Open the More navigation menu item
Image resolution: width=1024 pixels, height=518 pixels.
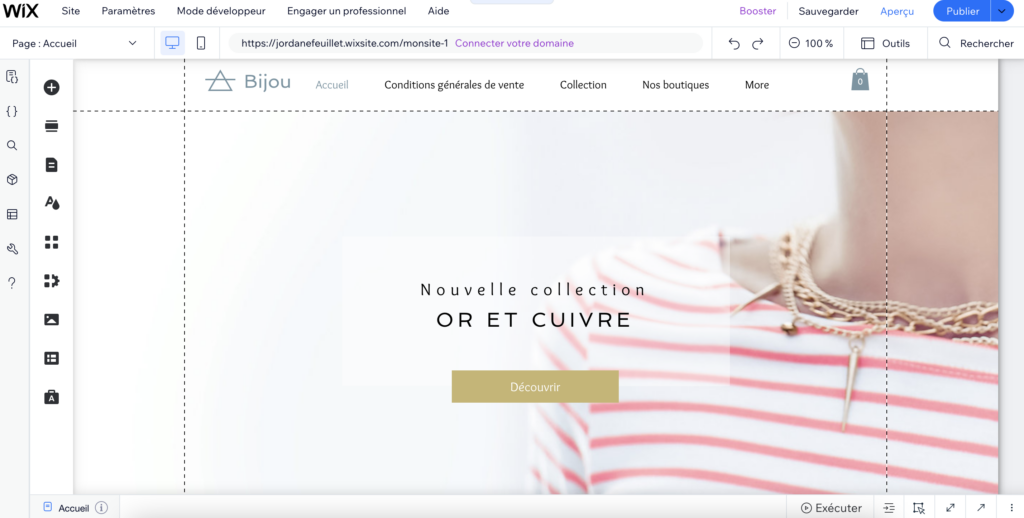757,85
